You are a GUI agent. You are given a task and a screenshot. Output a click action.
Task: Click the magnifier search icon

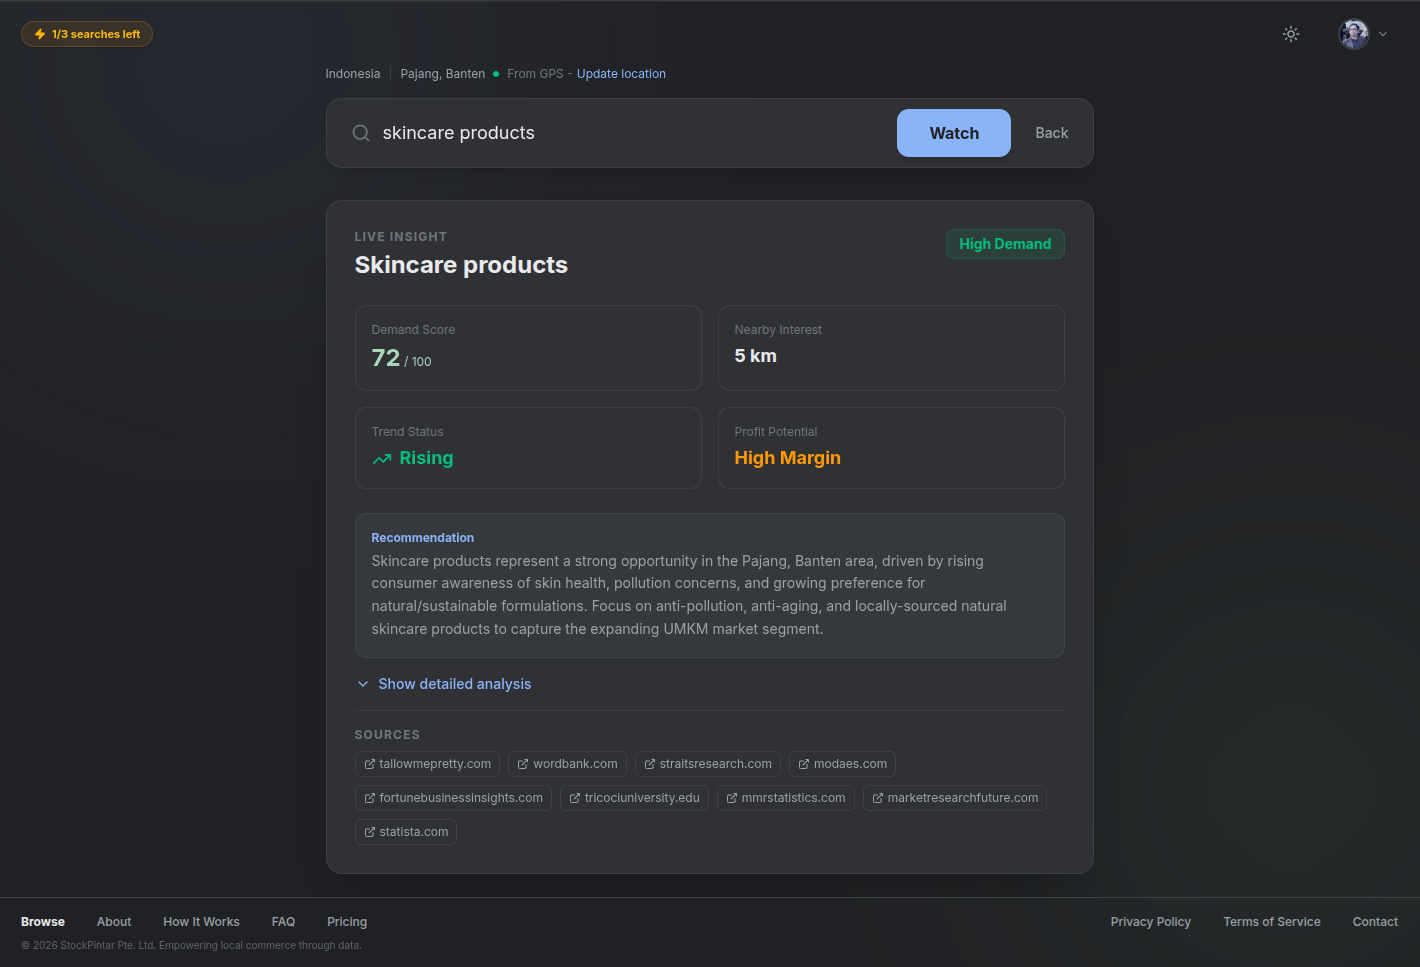[x=361, y=133]
